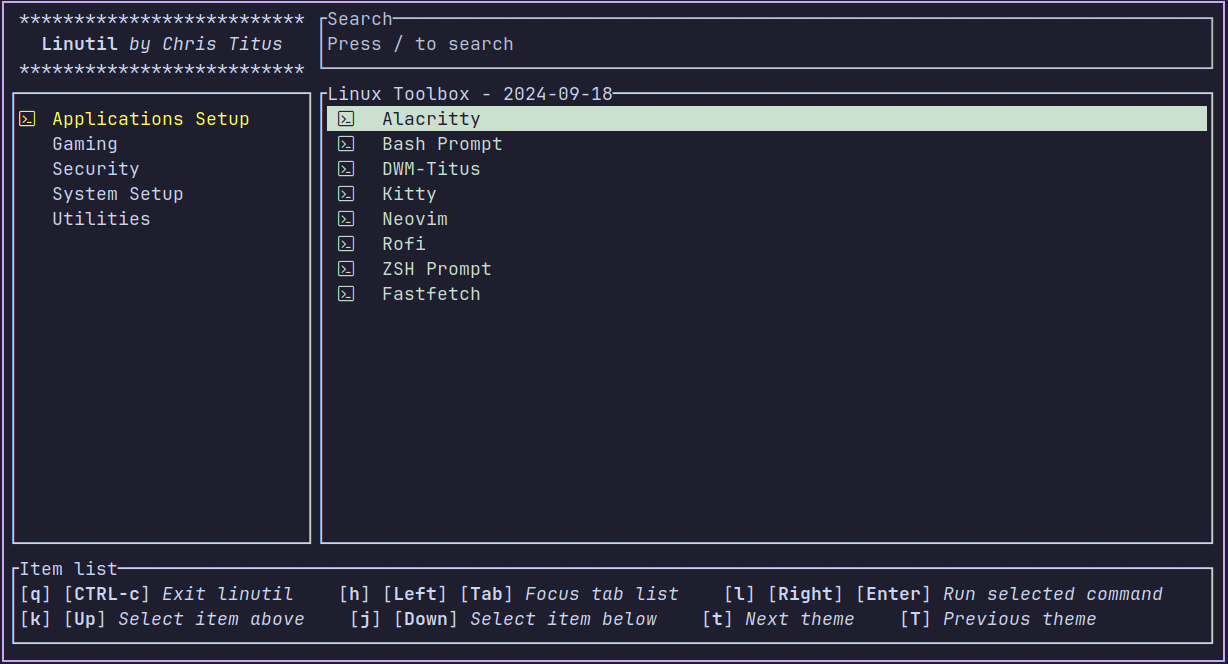Switch to the Gaming tab

point(85,144)
